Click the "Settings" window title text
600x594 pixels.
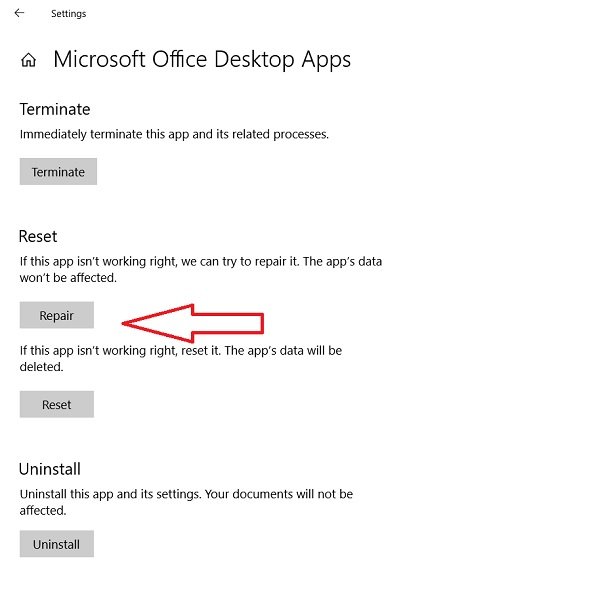pyautogui.click(x=68, y=14)
